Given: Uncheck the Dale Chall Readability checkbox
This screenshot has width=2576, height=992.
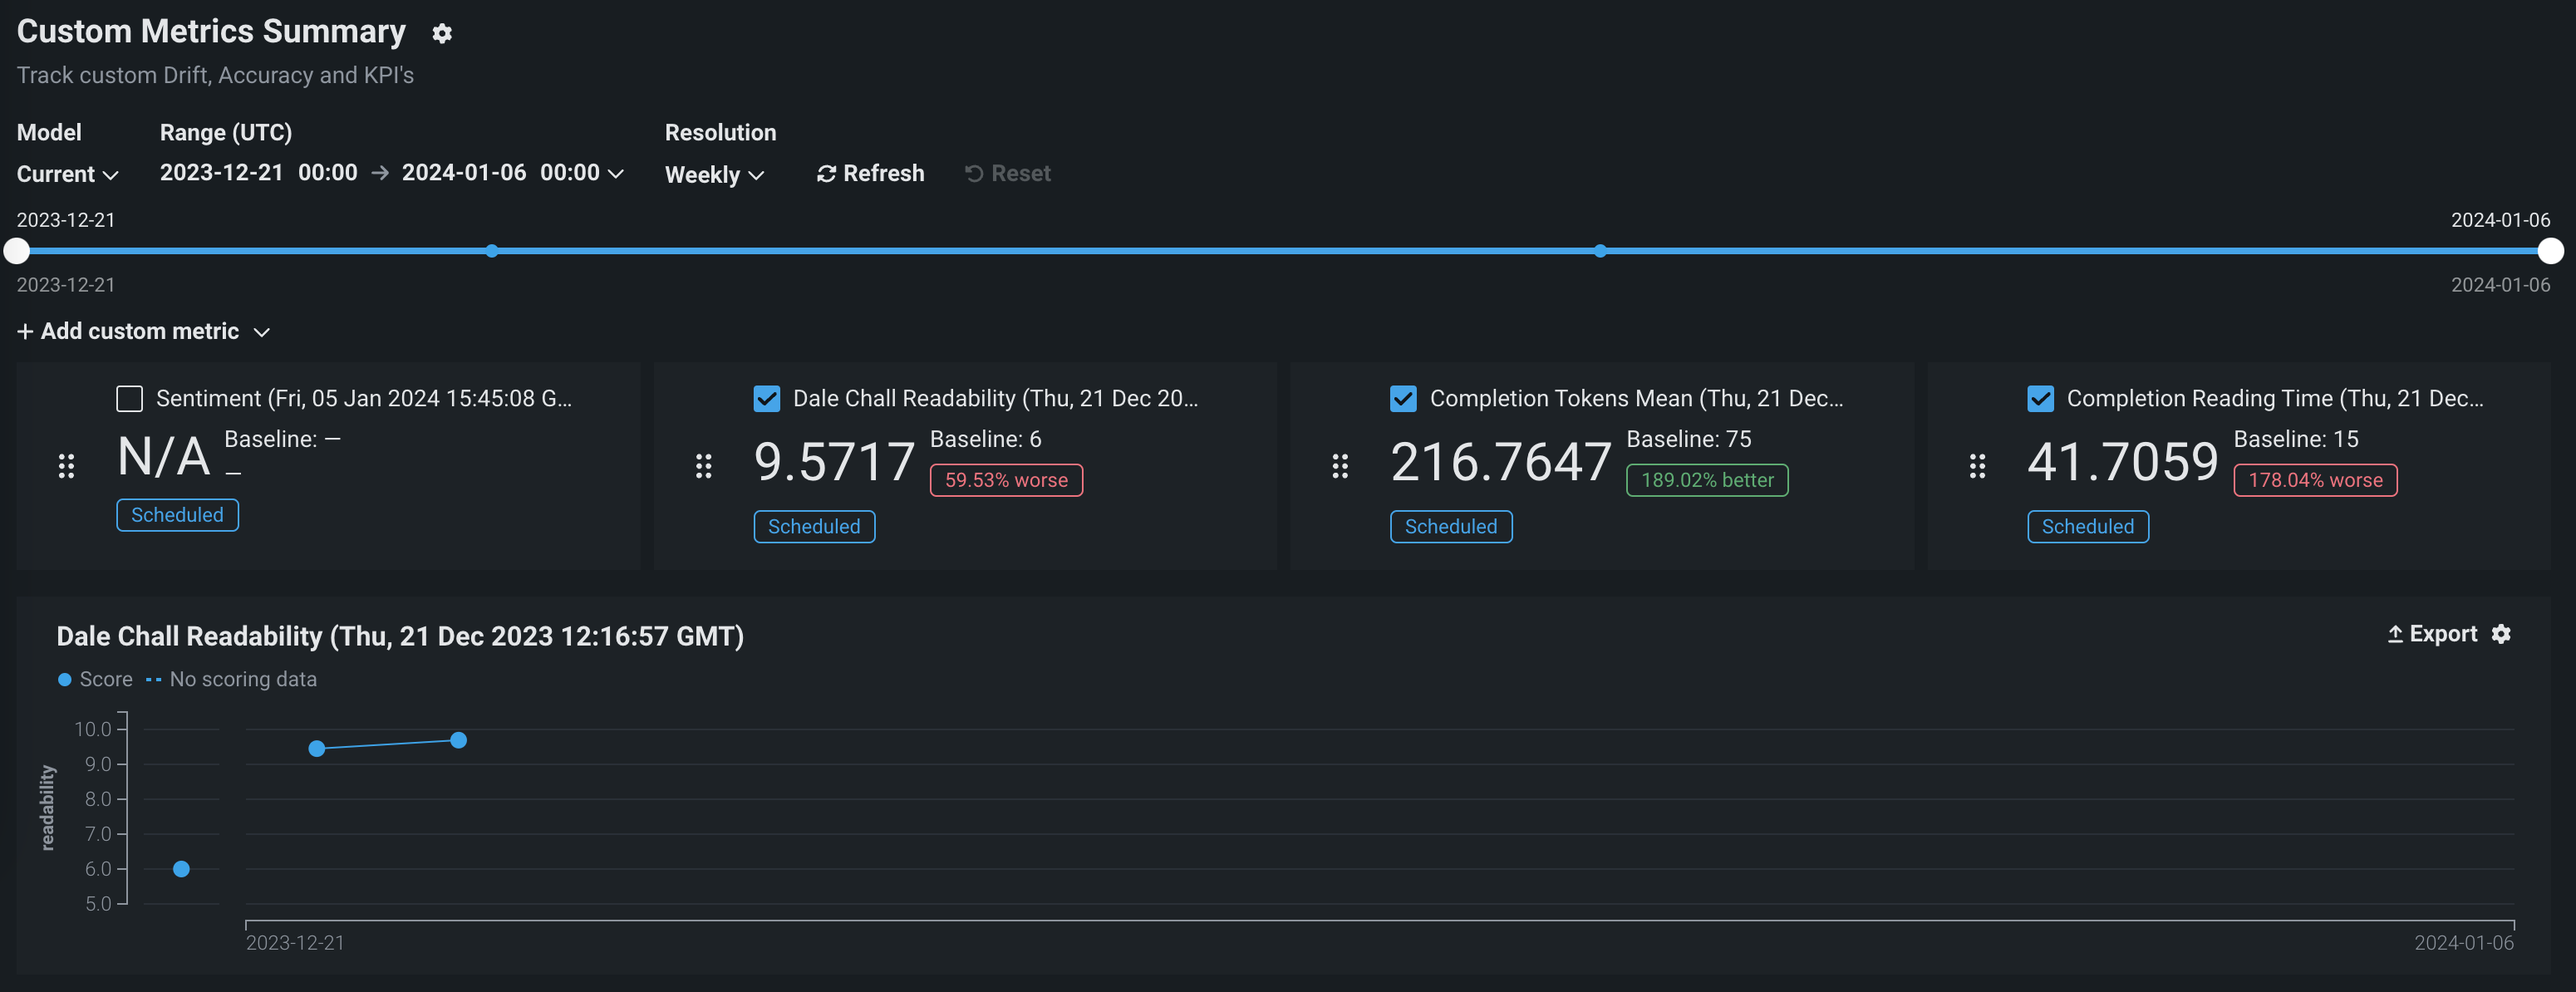Looking at the screenshot, I should click(x=766, y=398).
